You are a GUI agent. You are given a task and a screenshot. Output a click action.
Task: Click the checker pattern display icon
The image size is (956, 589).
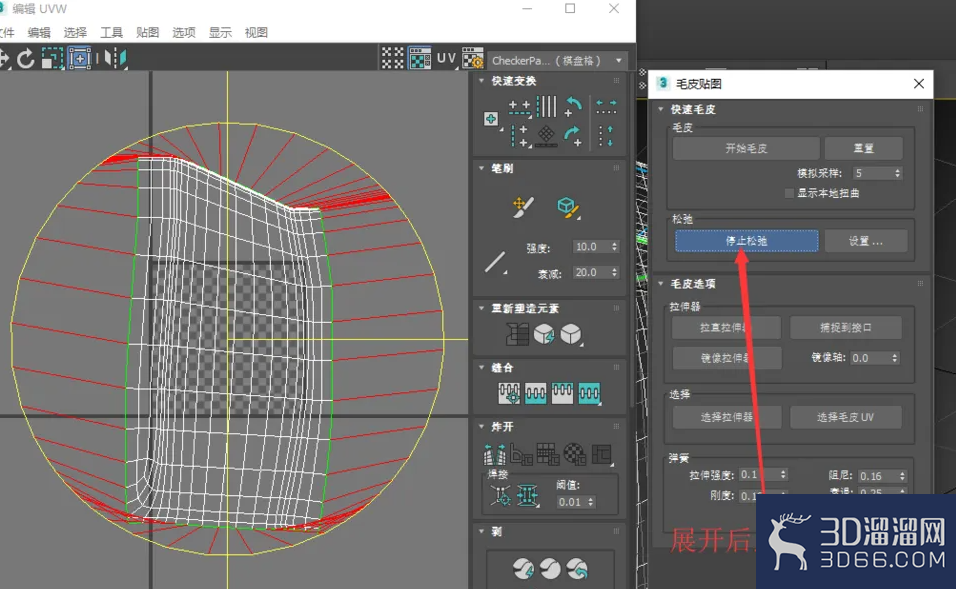[x=419, y=59]
